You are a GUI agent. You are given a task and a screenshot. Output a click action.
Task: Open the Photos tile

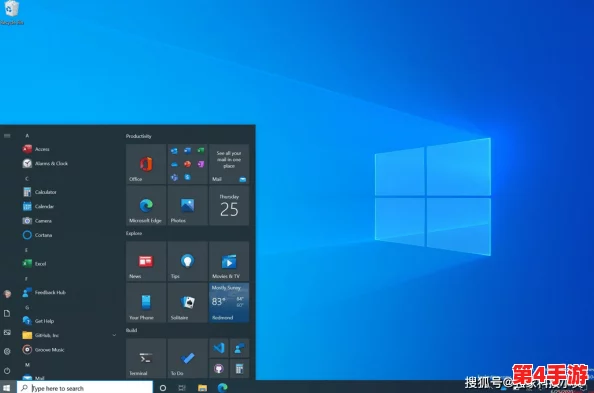[188, 205]
